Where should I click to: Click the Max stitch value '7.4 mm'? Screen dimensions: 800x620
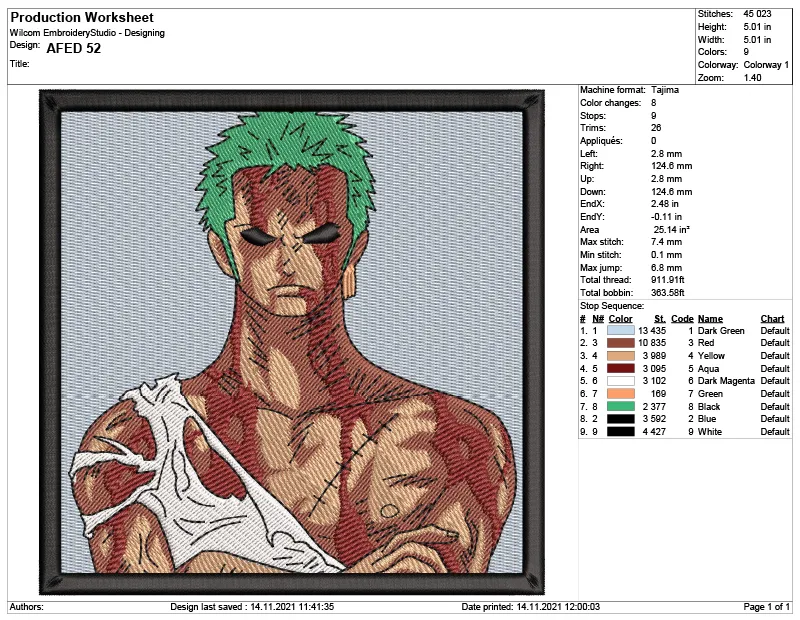(666, 242)
